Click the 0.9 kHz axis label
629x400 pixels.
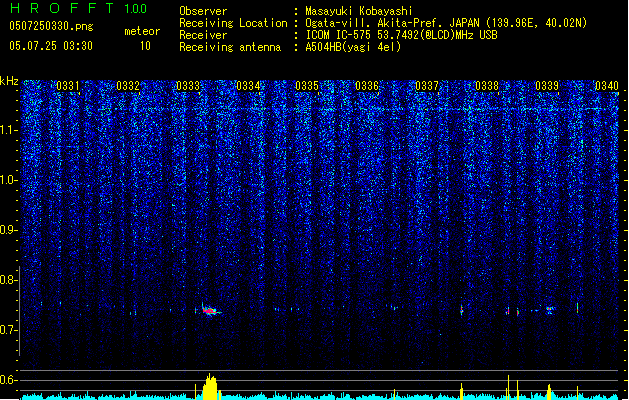pos(9,230)
